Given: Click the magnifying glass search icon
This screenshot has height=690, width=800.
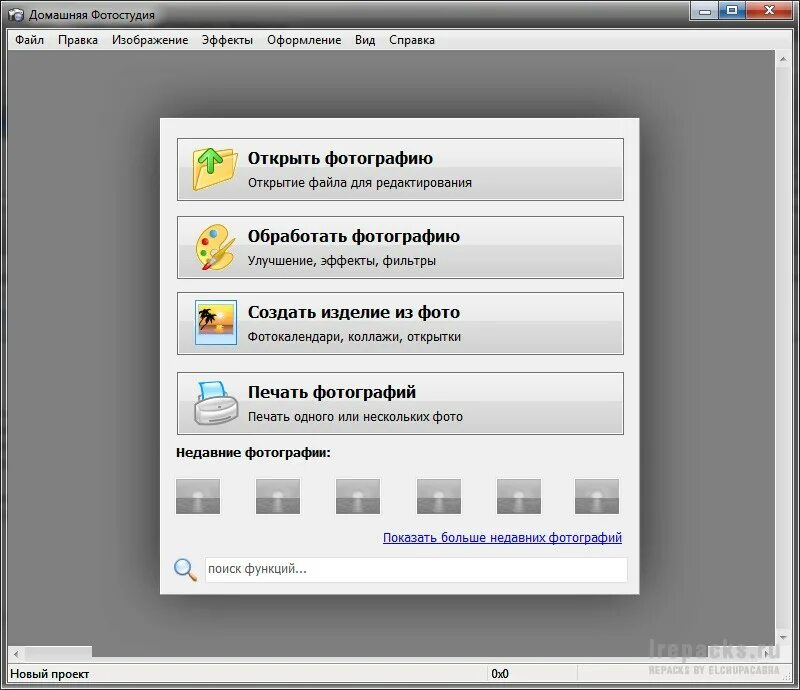Looking at the screenshot, I should click(x=185, y=570).
